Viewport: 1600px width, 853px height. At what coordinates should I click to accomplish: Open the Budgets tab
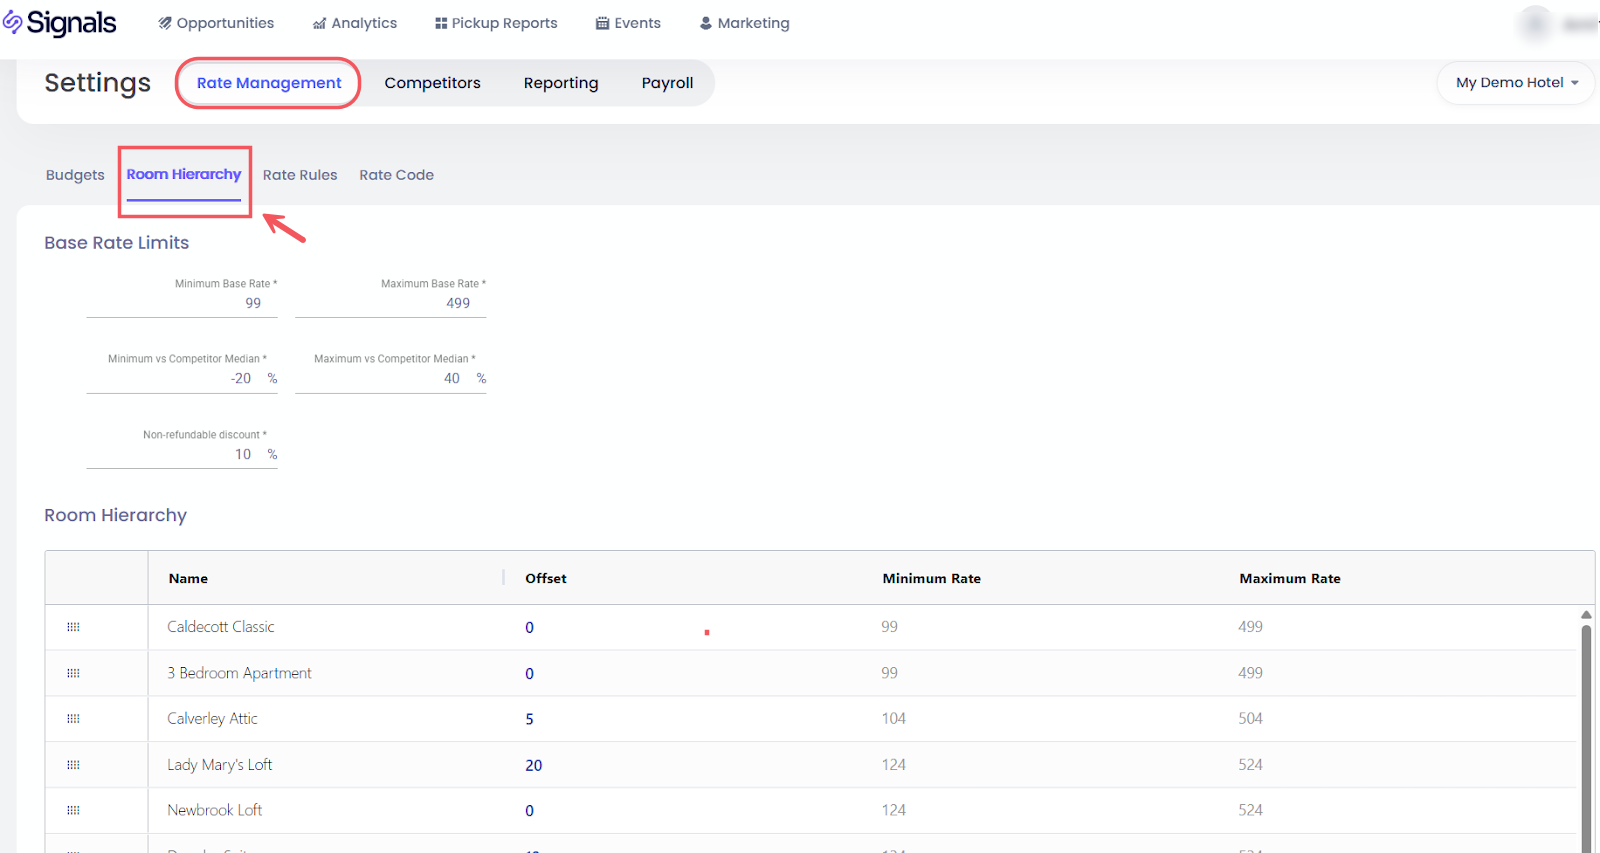pyautogui.click(x=75, y=175)
